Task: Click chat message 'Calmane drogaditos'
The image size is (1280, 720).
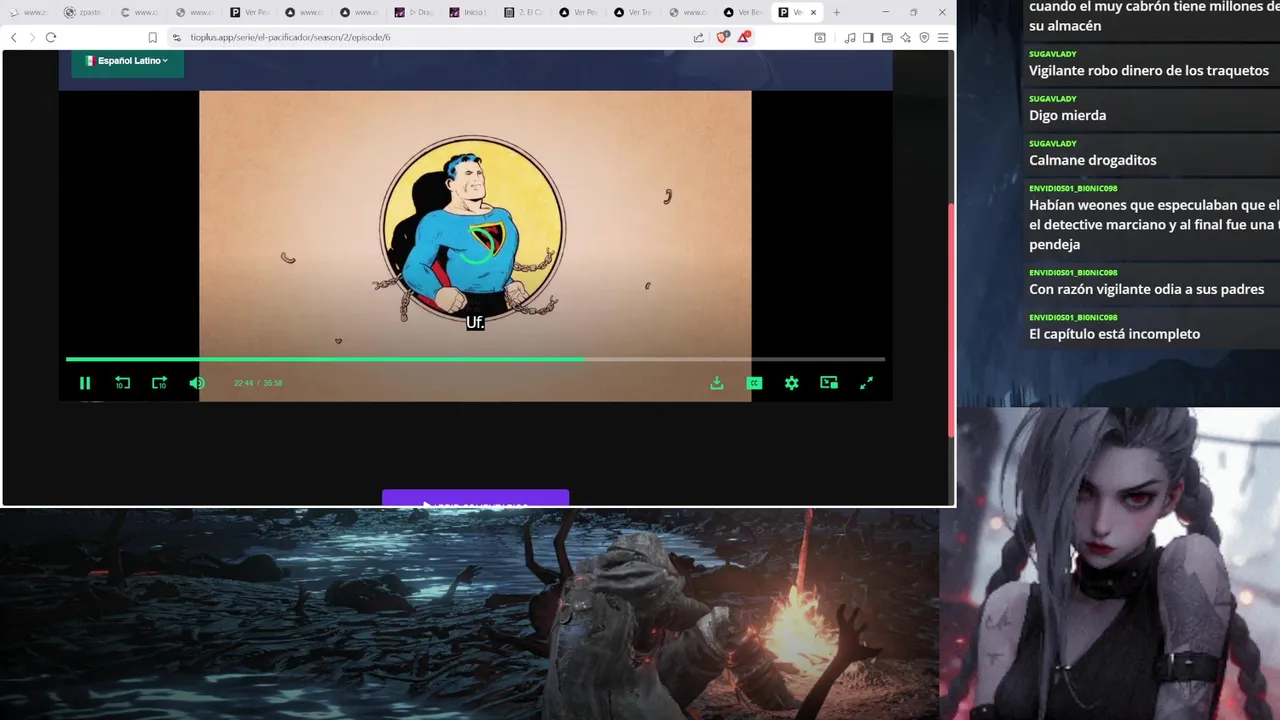Action: (1093, 160)
